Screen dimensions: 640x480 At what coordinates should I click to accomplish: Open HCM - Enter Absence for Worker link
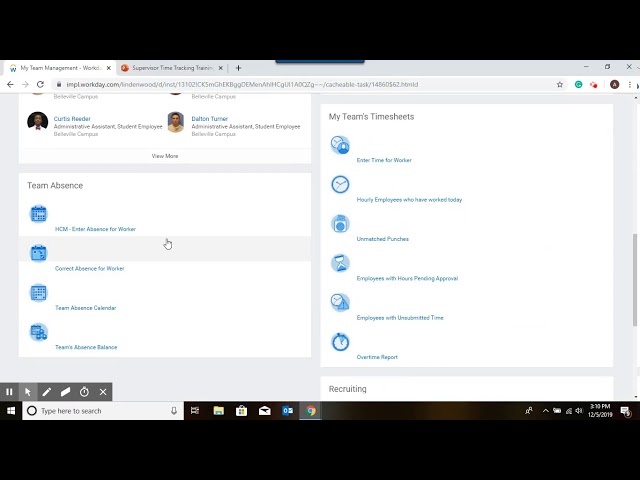coord(96,229)
